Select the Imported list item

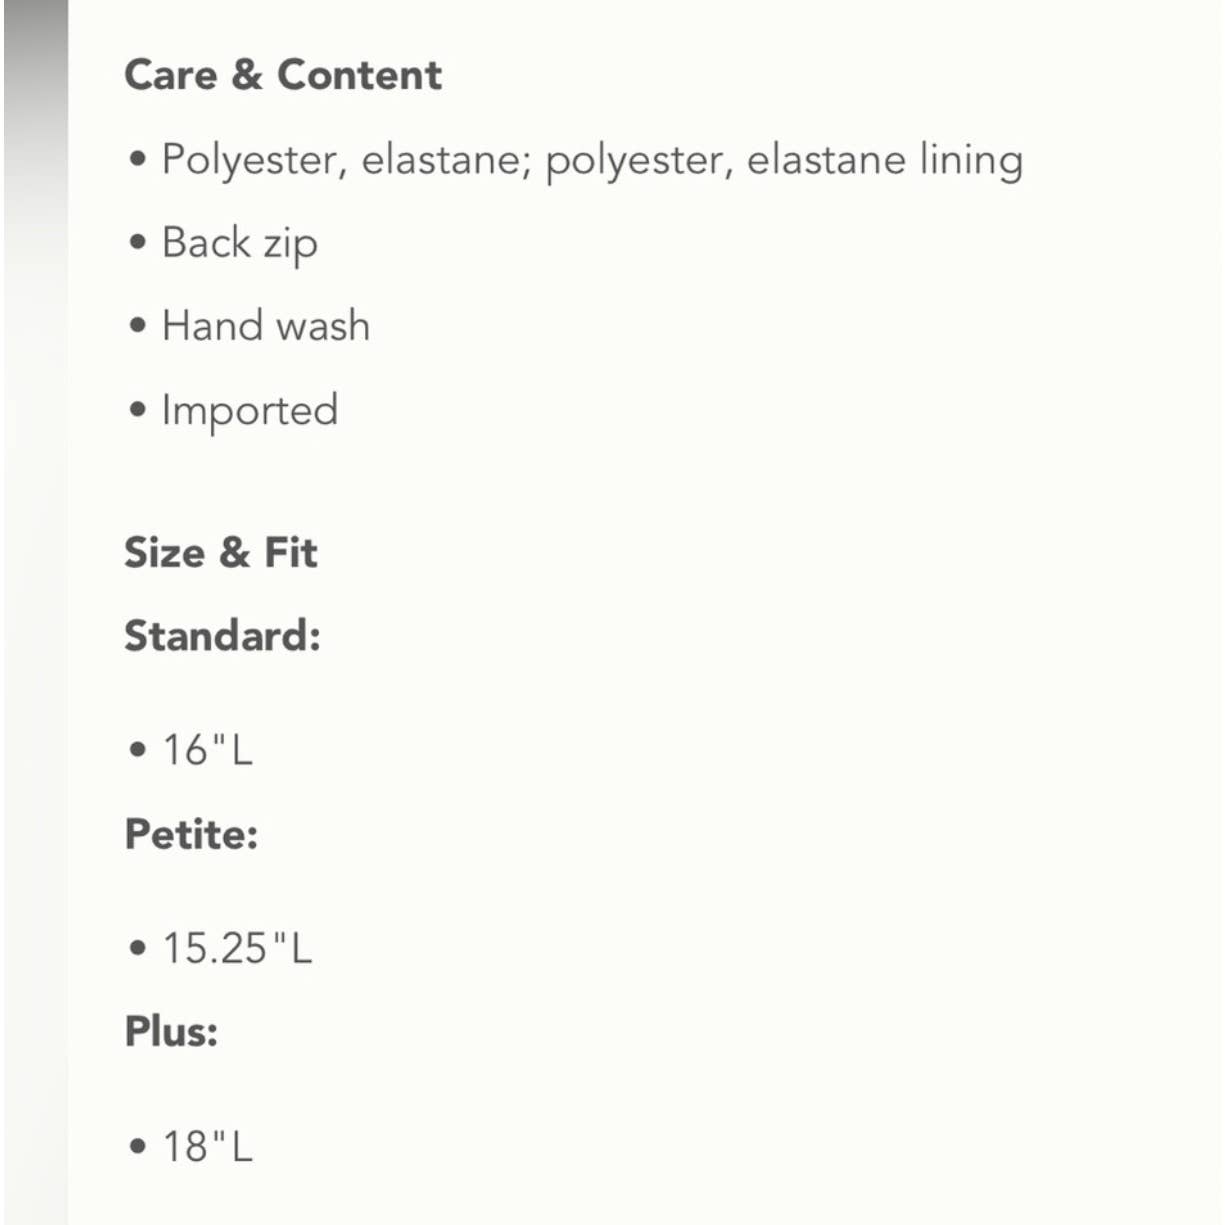250,410
